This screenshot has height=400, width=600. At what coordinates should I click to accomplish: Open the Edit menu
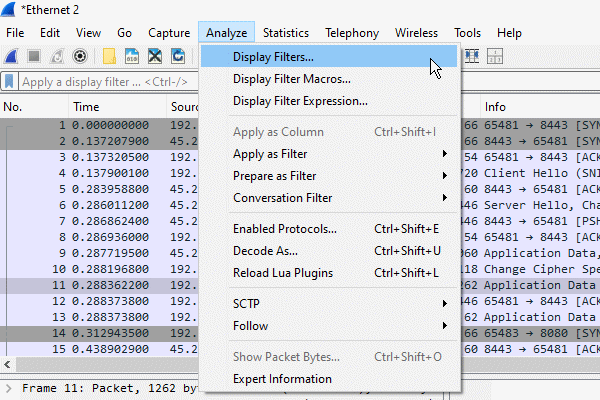(50, 33)
